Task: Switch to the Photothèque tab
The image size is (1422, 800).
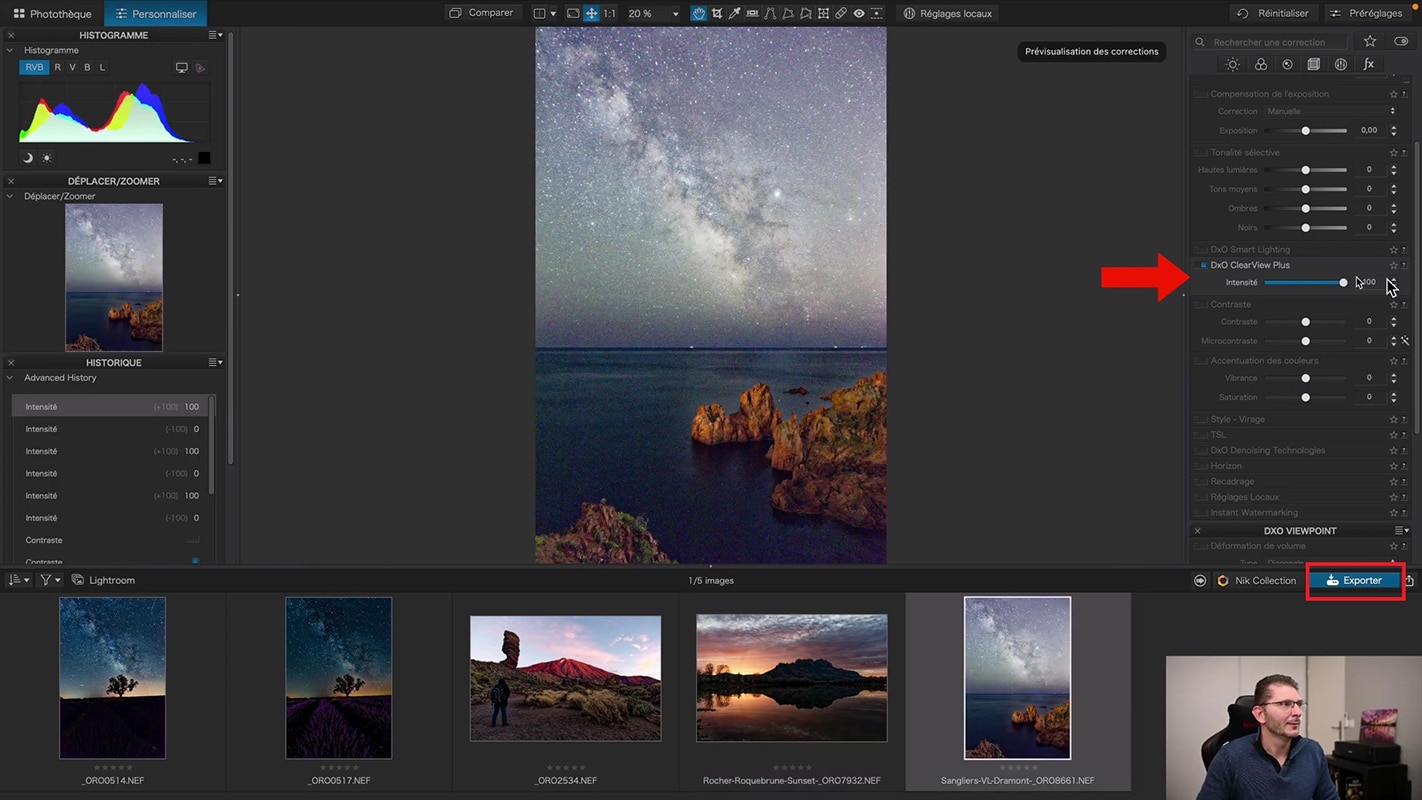Action: click(52, 14)
